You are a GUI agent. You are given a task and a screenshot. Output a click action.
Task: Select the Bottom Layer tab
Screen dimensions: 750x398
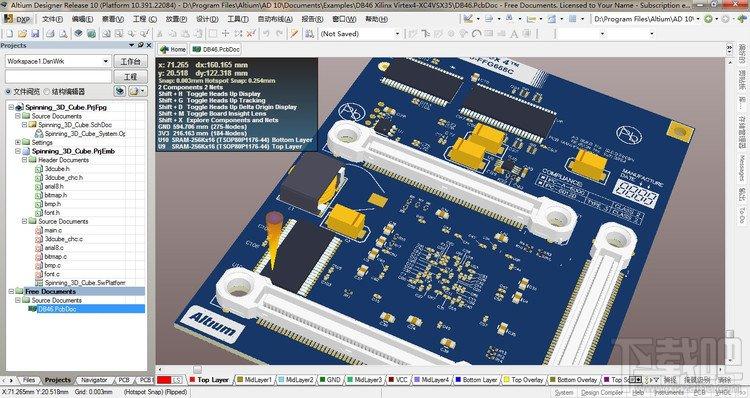(476, 380)
